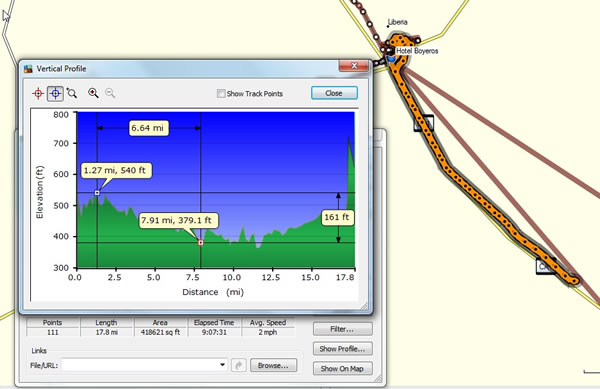
Task: Click the '1.27 mi, 540 ft' callout
Action: [116, 171]
